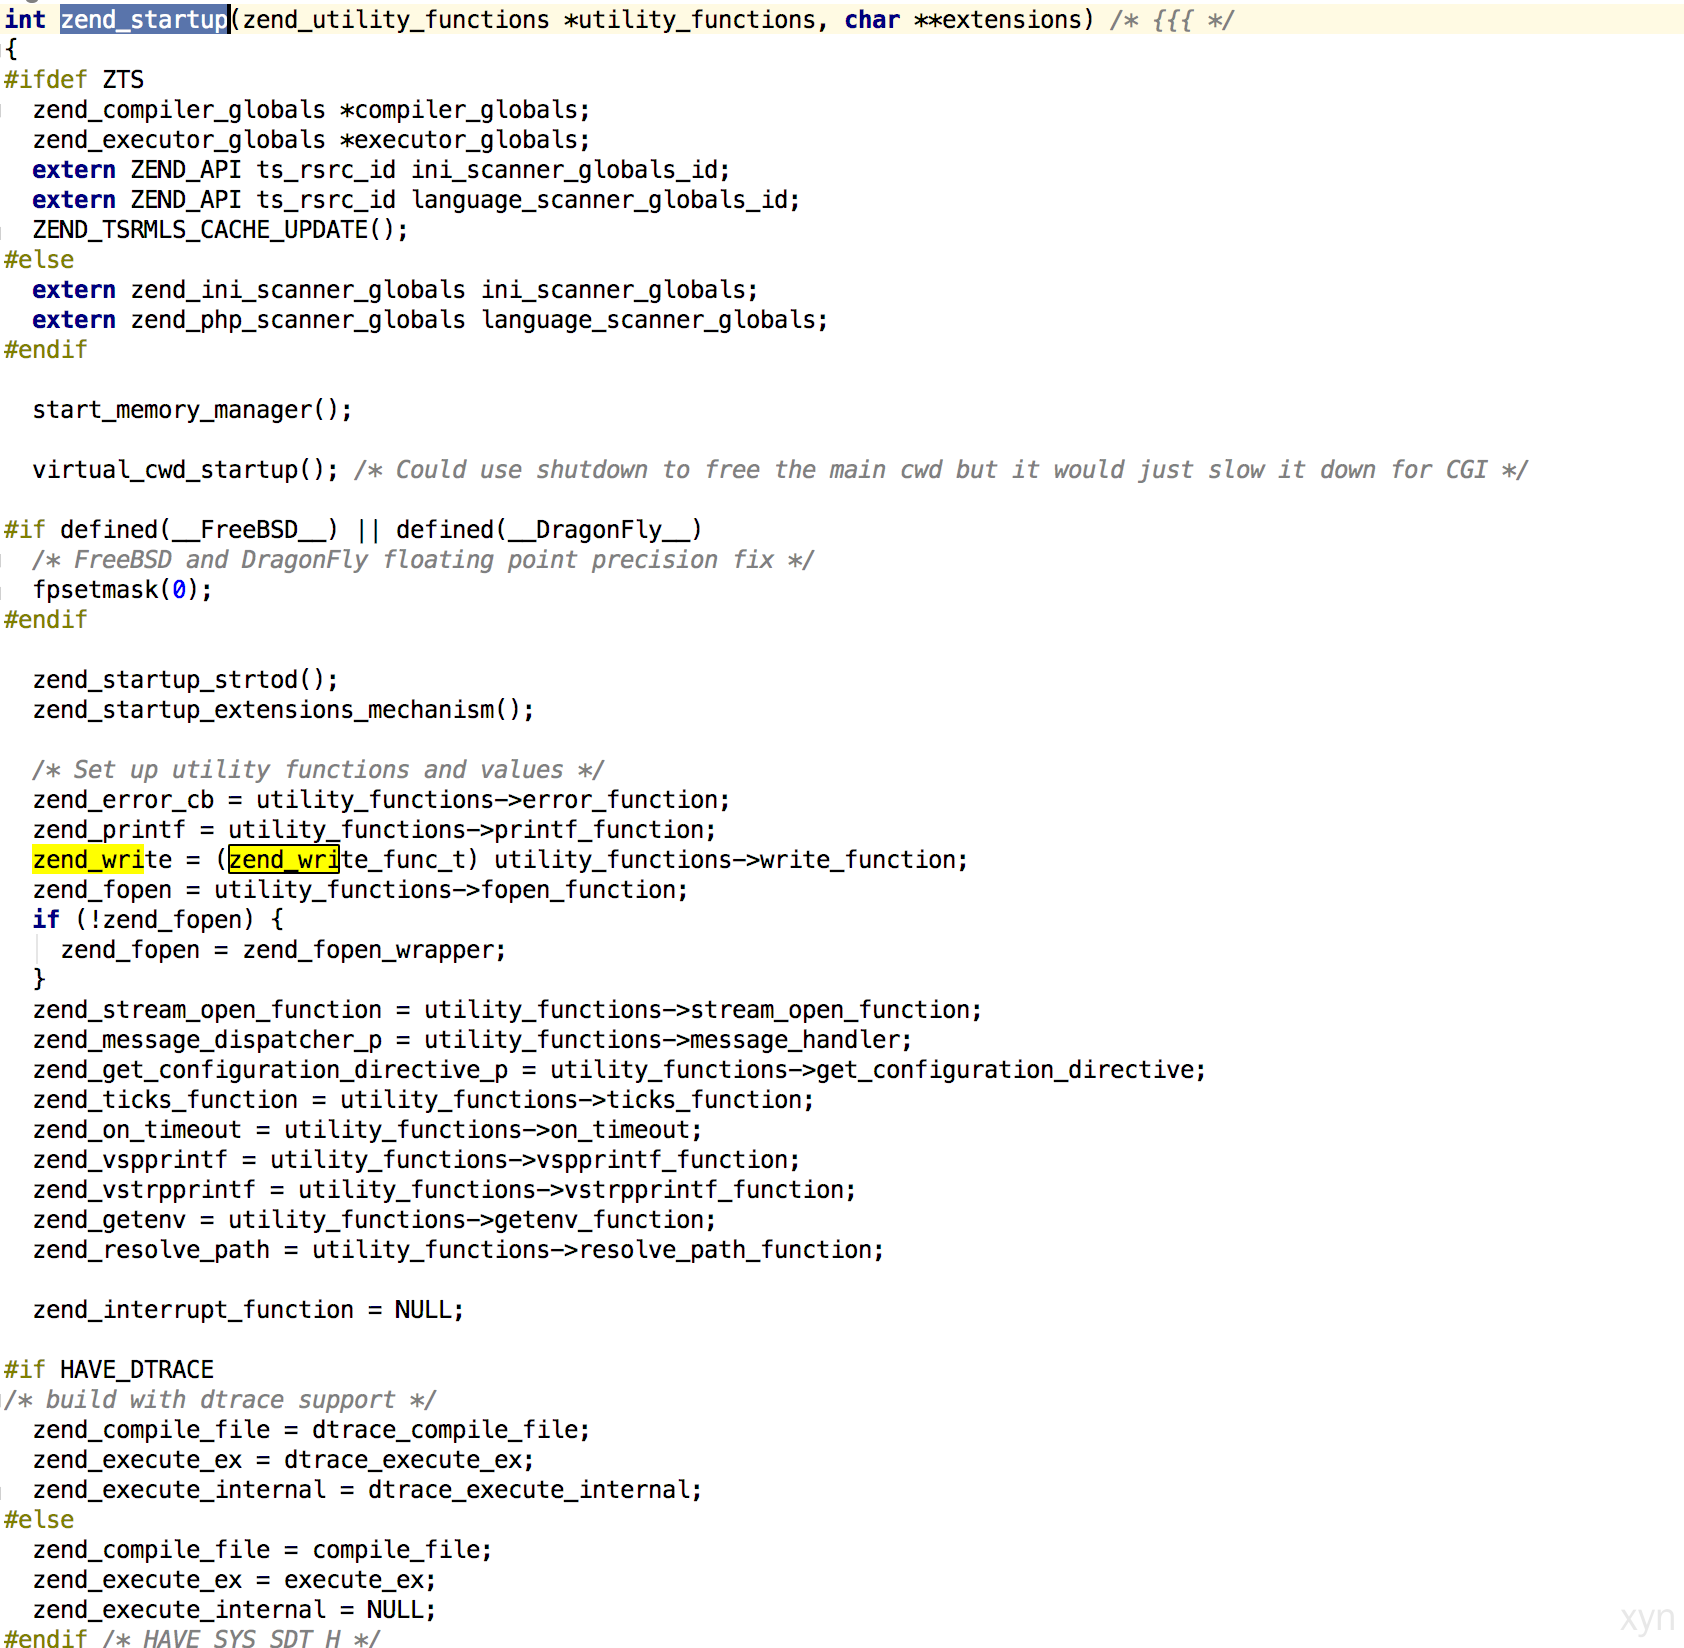1684x1648 pixels.
Task: Click the highlighted zend_startup function name
Action: tap(144, 20)
